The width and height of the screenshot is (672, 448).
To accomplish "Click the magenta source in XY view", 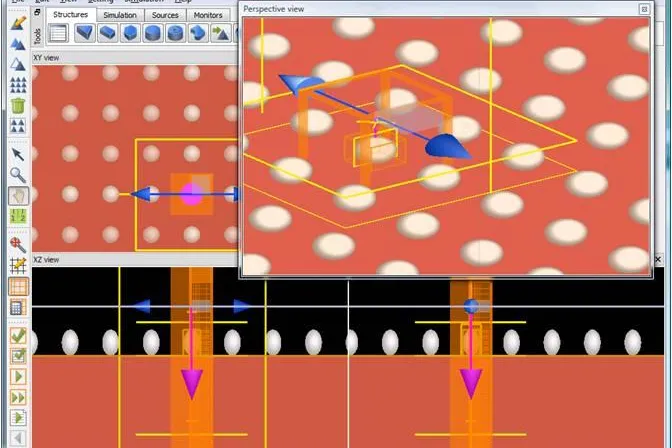I will pyautogui.click(x=191, y=194).
